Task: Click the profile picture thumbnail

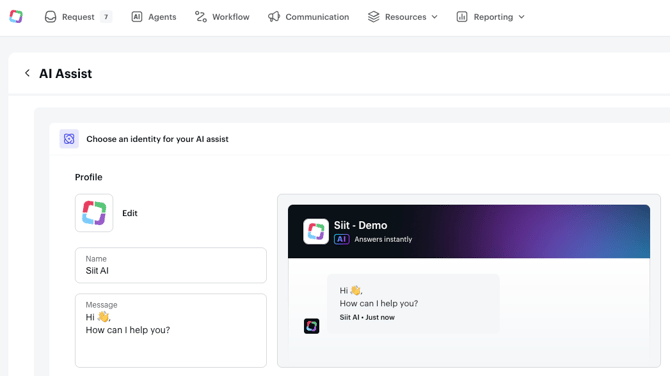Action: click(x=94, y=213)
